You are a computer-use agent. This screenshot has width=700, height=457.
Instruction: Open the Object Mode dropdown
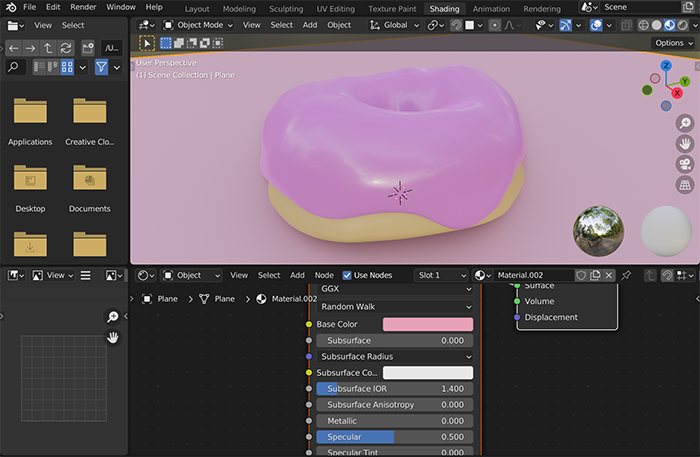pyautogui.click(x=200, y=25)
